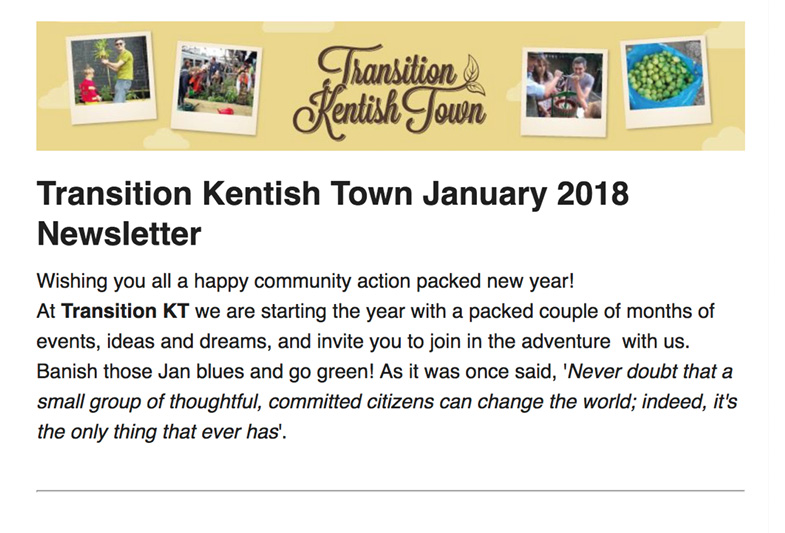Click the cloud graphic in banner's top-right corner
The width and height of the screenshot is (785, 533).
pos(725,35)
